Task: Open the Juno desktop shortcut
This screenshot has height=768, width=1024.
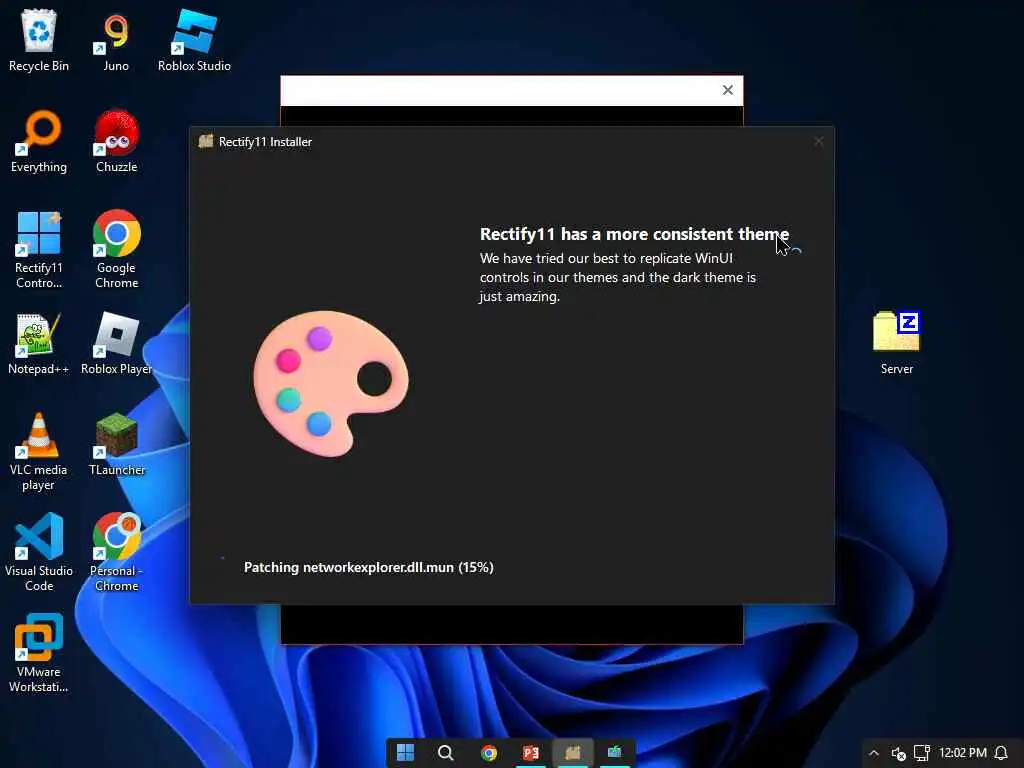Action: point(116,40)
